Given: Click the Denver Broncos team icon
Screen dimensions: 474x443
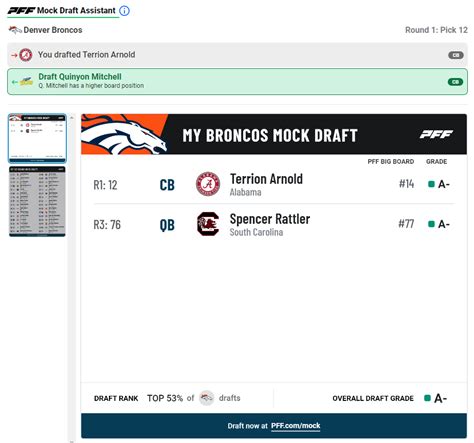Looking at the screenshot, I should point(15,30).
